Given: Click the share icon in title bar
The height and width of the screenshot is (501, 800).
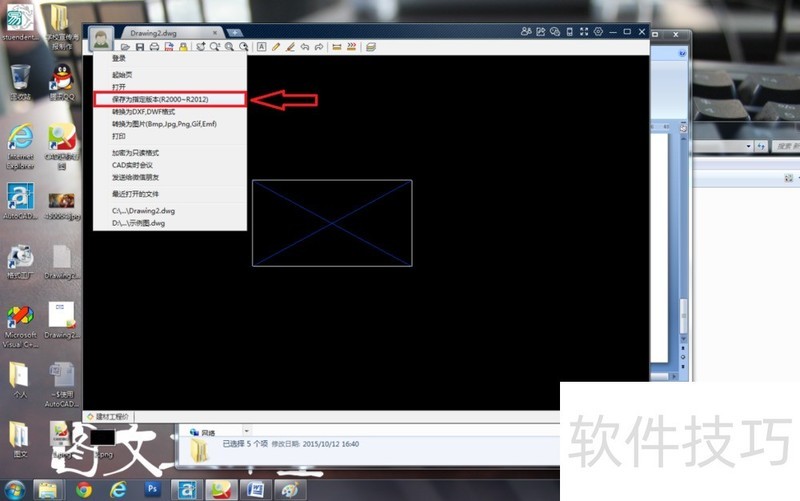Looking at the screenshot, I should click(541, 32).
